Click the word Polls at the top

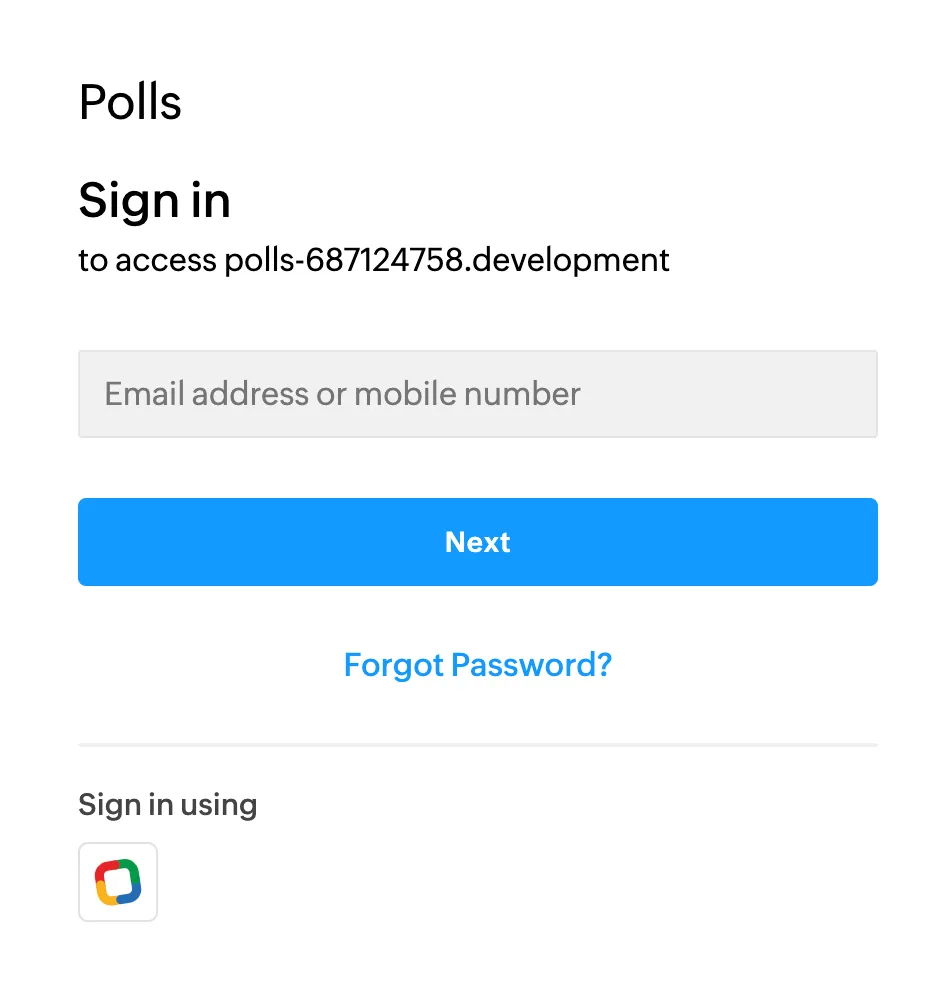[x=130, y=103]
